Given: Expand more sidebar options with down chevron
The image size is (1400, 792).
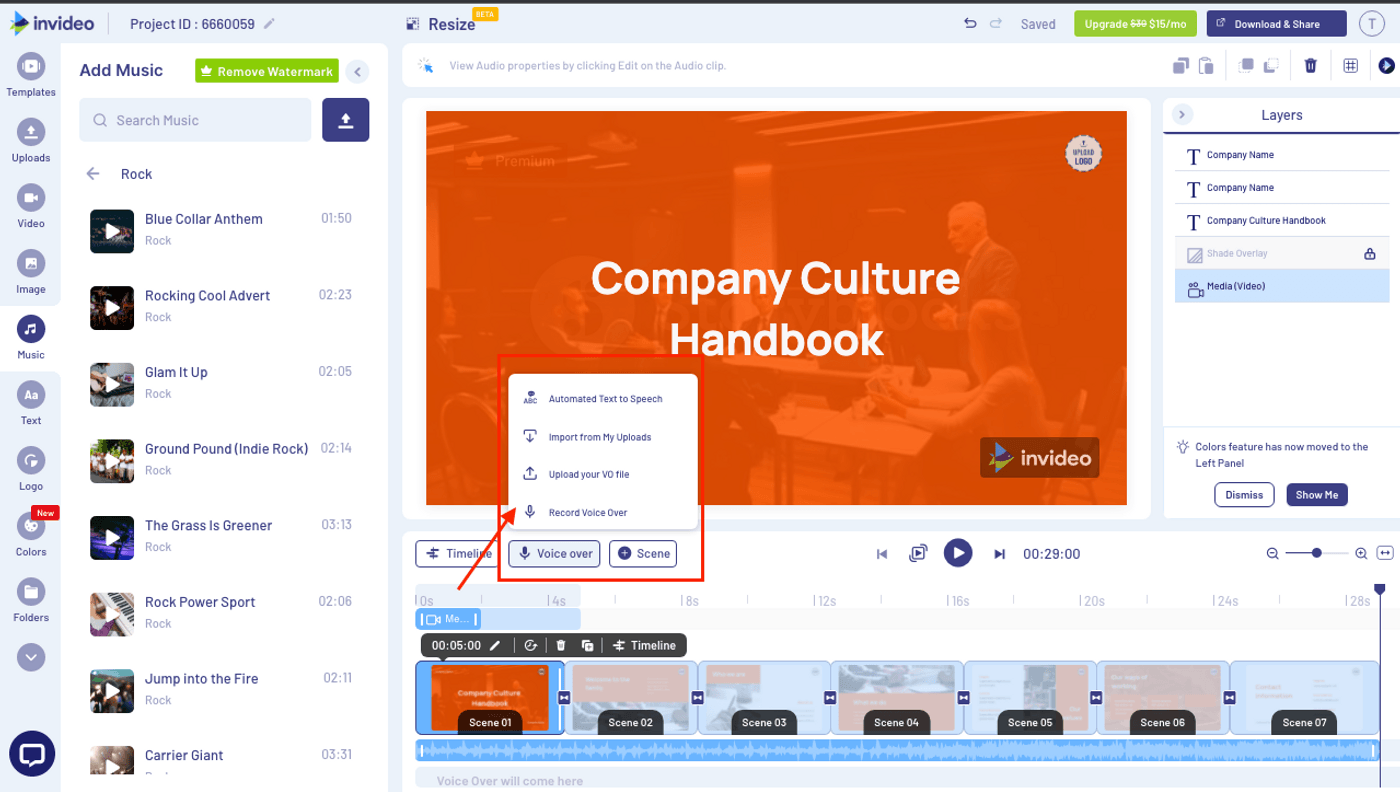Looking at the screenshot, I should coord(31,657).
